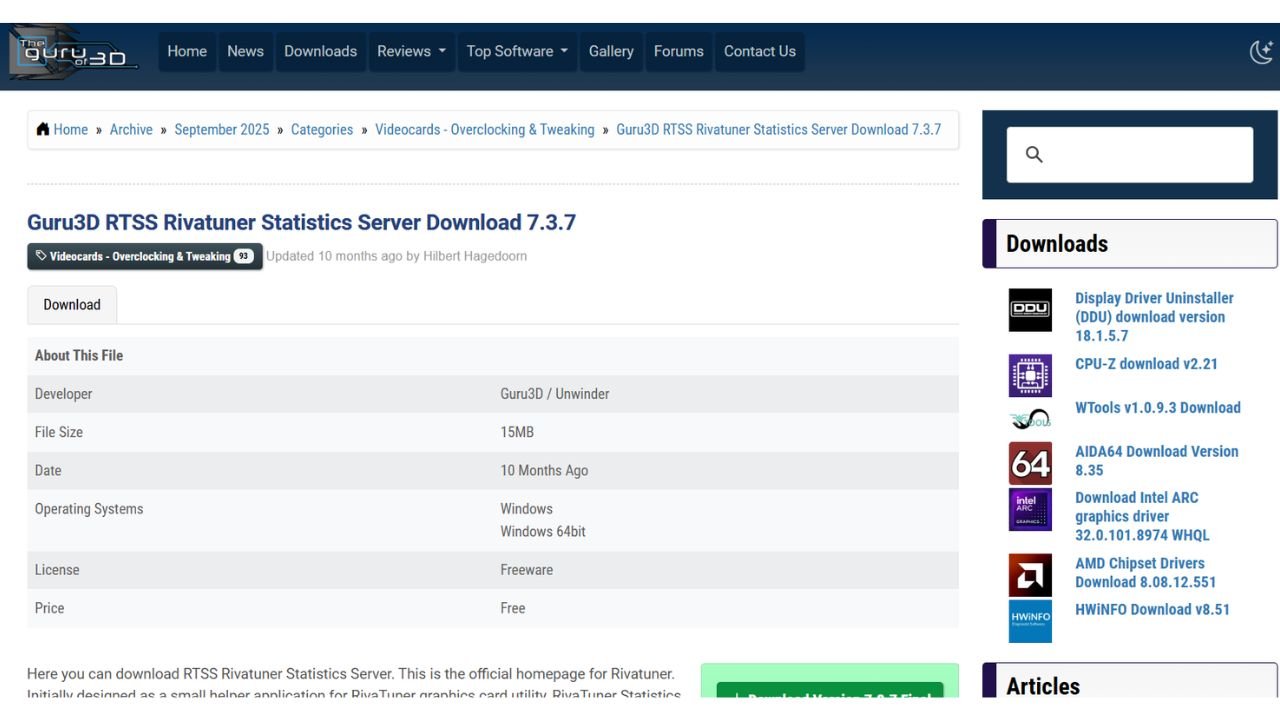Click the Intel ARC graphics icon

[1030, 510]
